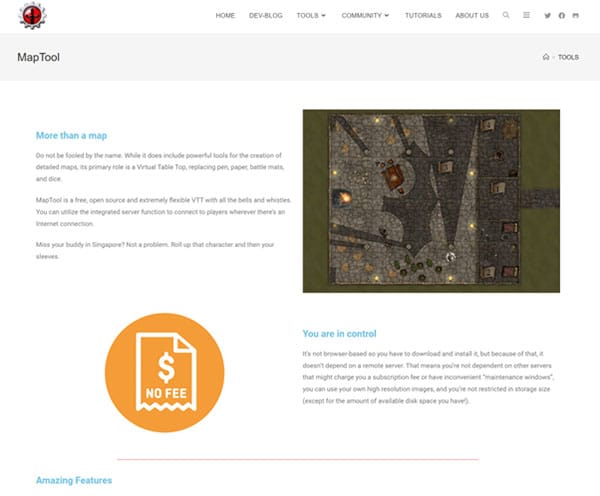Click the 'Amazing Features' heading
Viewport: 600px width, 496px height.
74,480
